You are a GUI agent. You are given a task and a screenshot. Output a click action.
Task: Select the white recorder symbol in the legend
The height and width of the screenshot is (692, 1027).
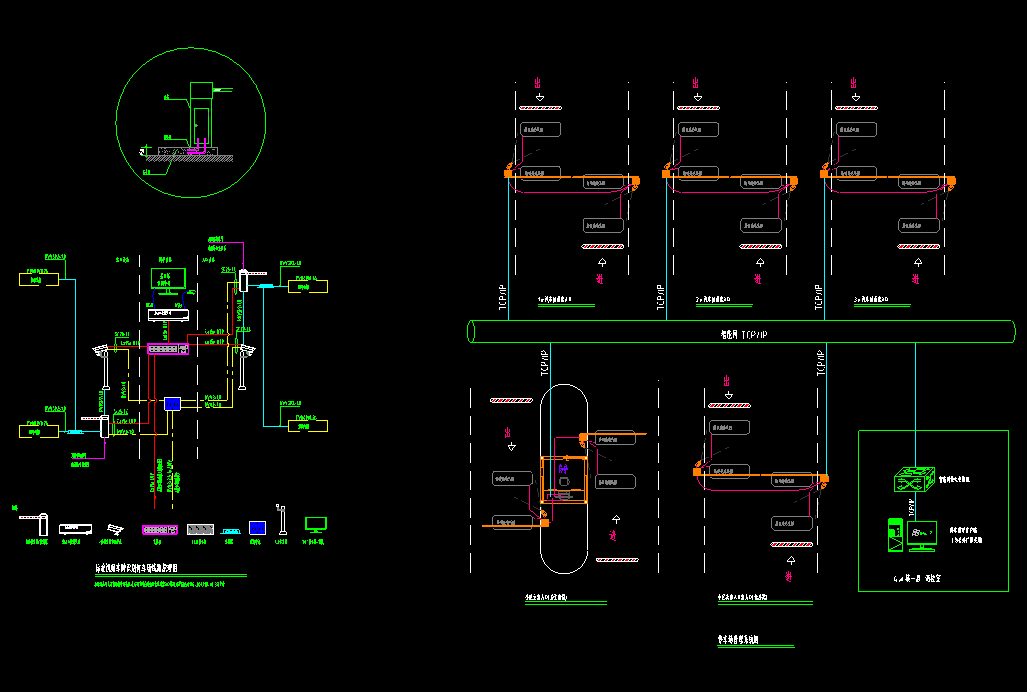pos(76,527)
